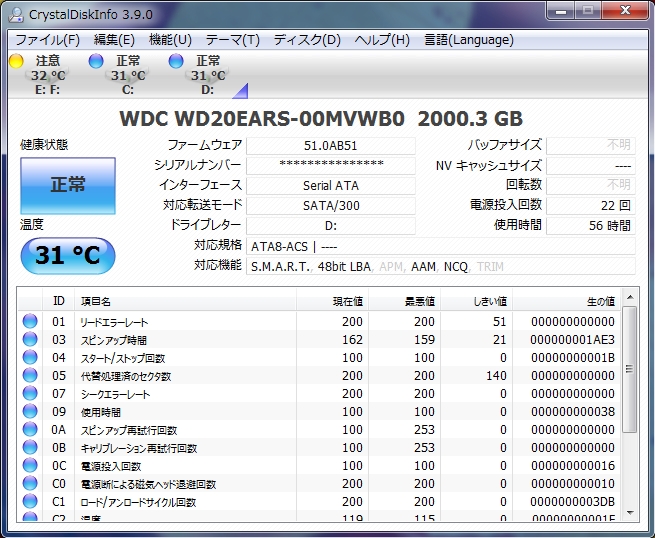The width and height of the screenshot is (655, 538).
Task: Select the blue status icon for drive C:
Action: [x=96, y=61]
